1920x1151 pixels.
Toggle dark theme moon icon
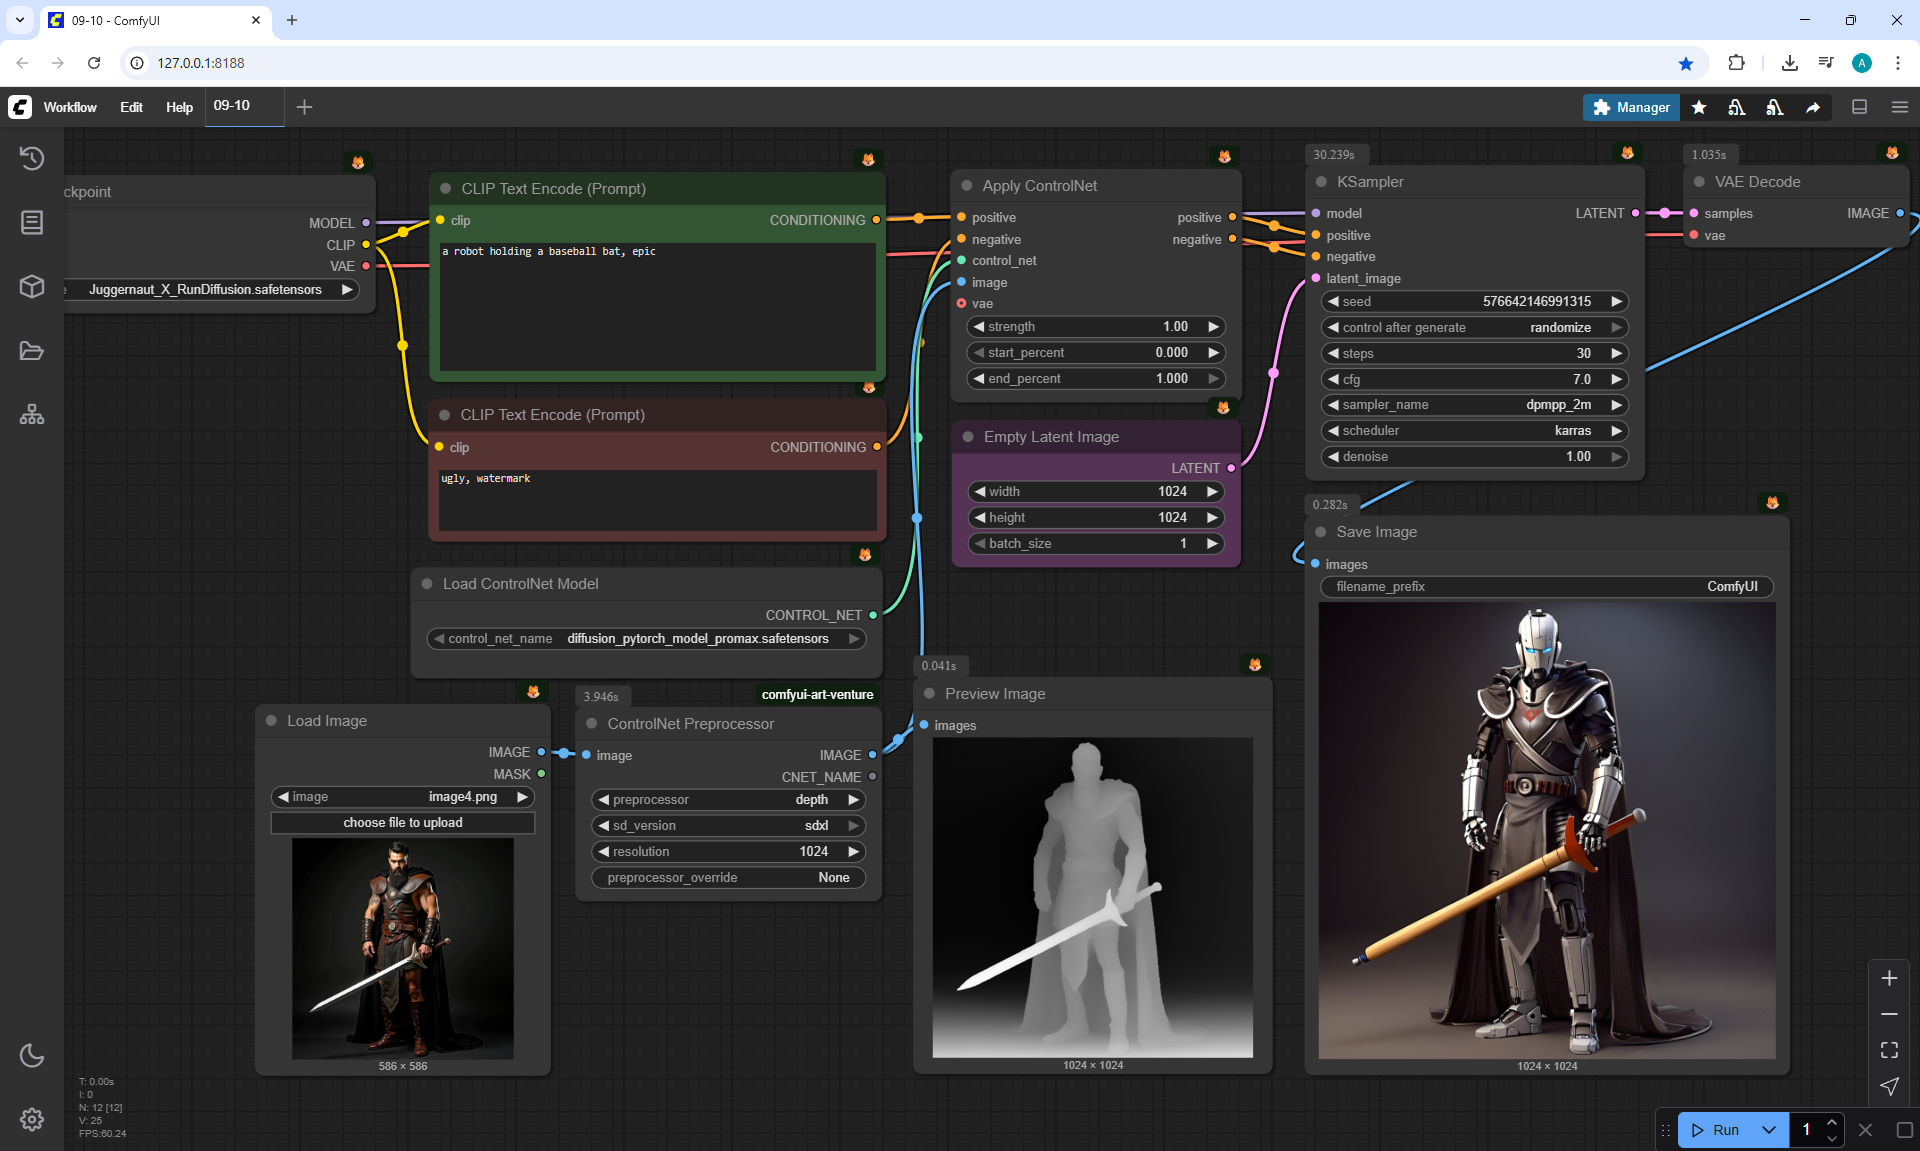point(32,1055)
